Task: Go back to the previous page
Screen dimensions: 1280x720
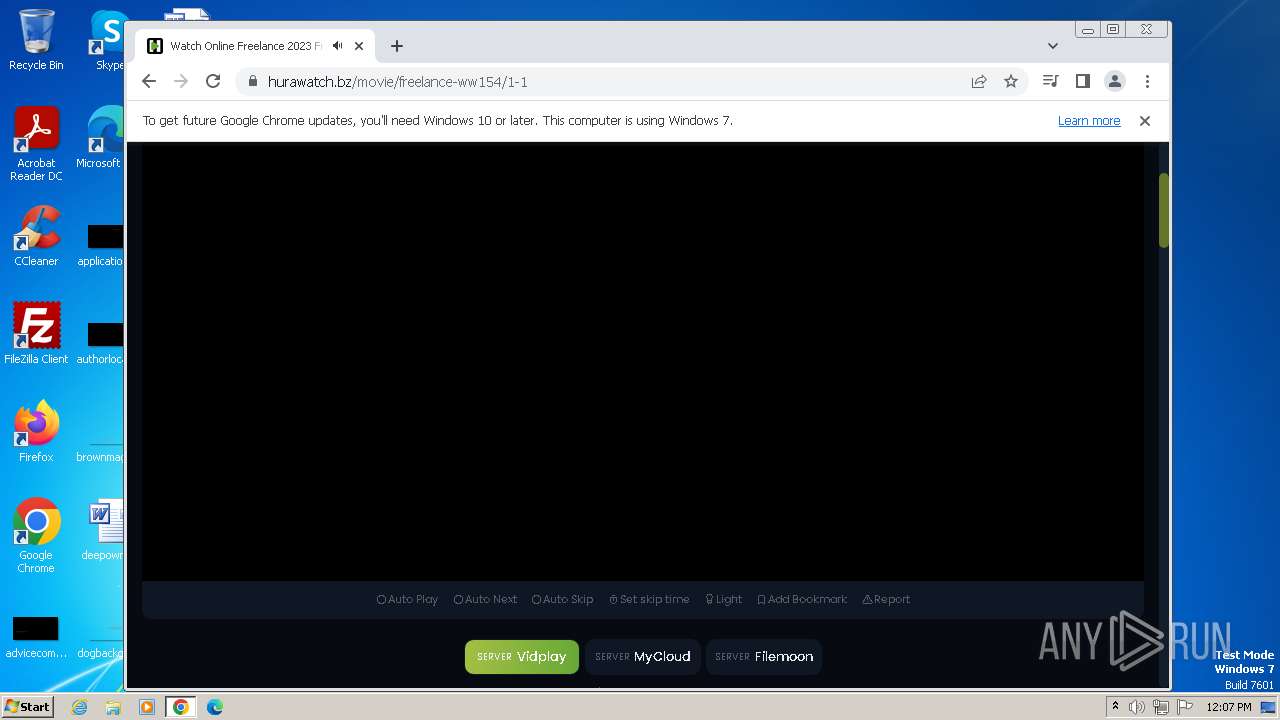Action: pos(149,82)
